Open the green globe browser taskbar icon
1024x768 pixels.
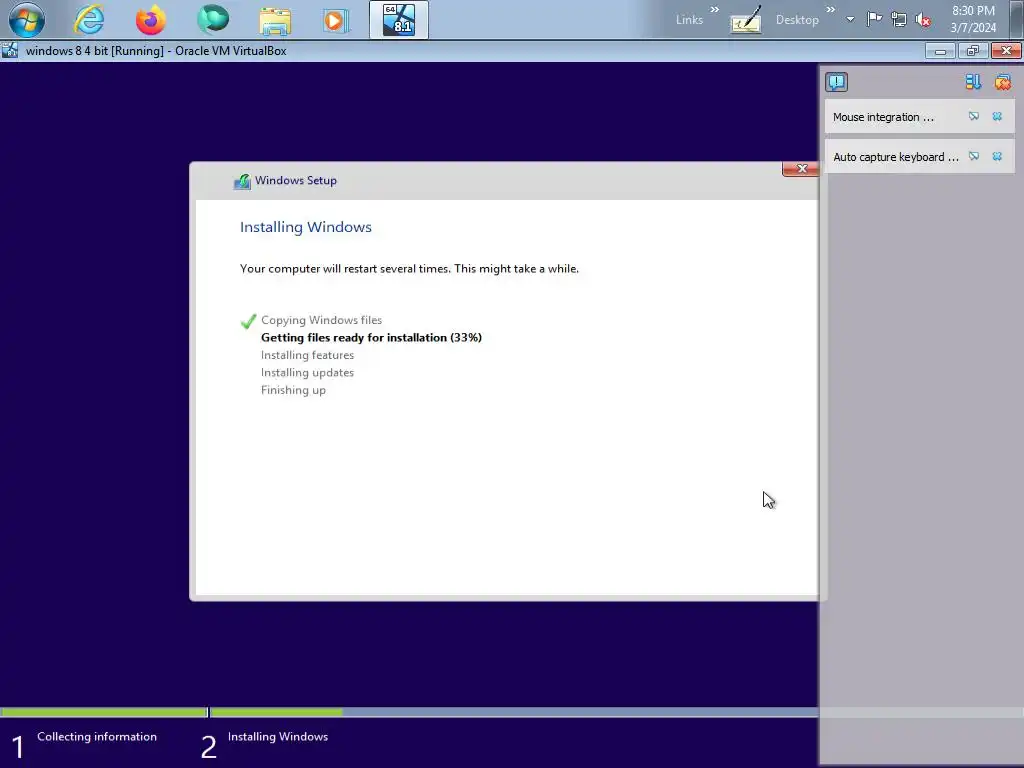click(213, 19)
